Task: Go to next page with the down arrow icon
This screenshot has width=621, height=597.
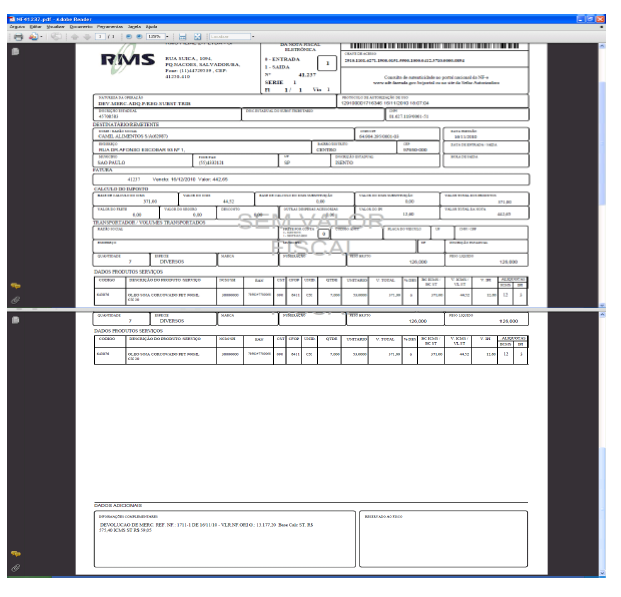Action: coord(87,37)
